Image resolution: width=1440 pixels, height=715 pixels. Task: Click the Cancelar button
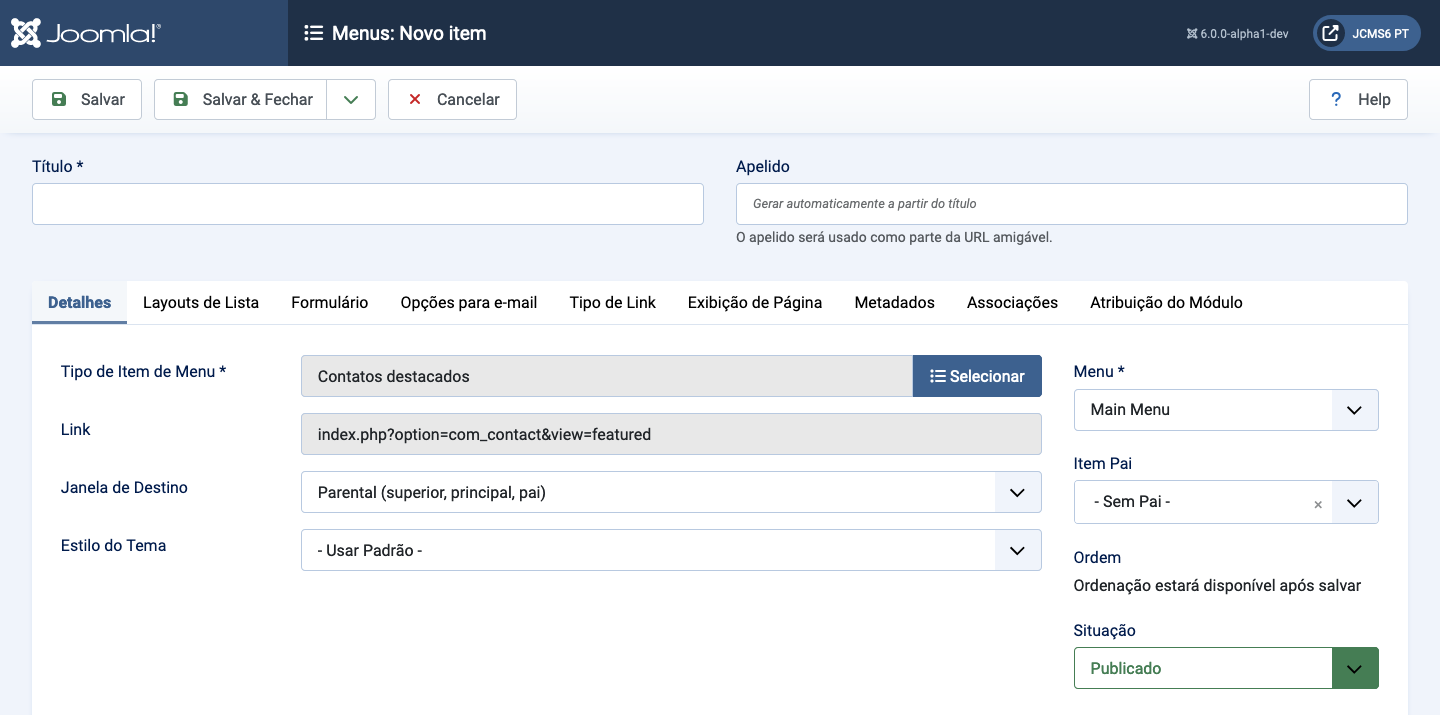[x=452, y=100]
